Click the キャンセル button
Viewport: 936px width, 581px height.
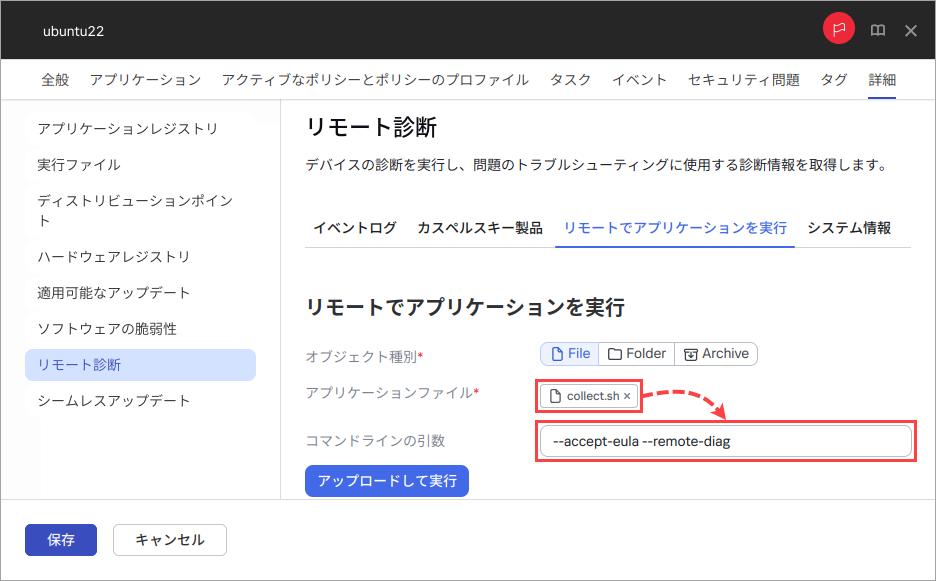170,540
